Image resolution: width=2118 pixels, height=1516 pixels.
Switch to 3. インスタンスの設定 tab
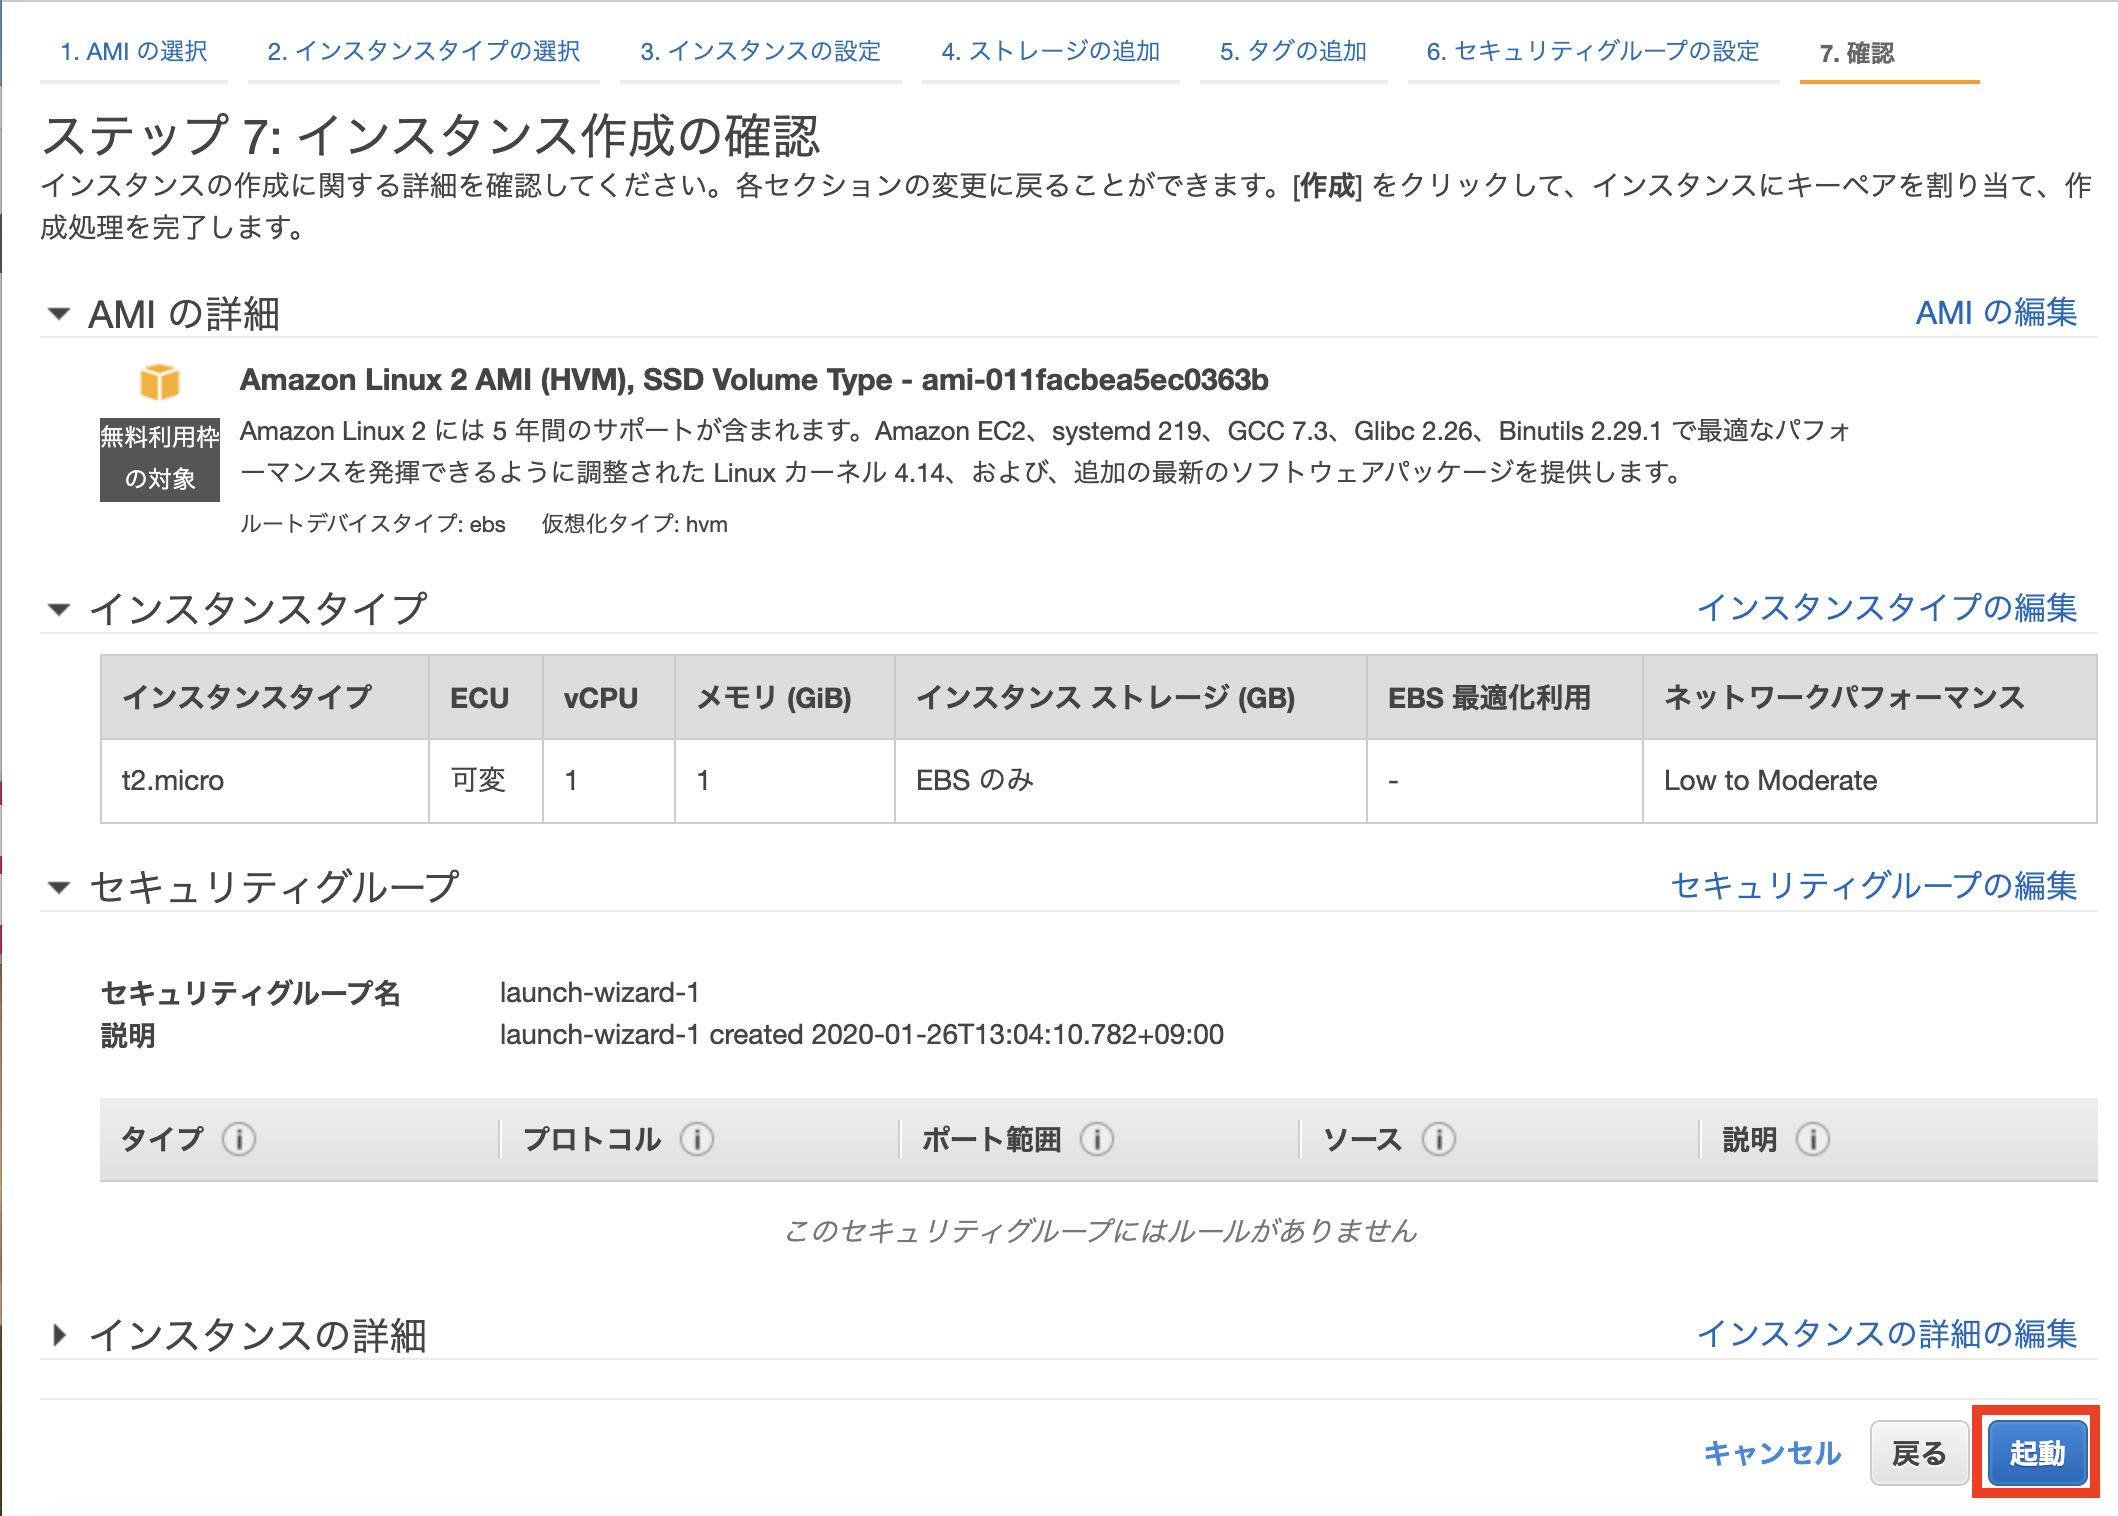click(761, 52)
